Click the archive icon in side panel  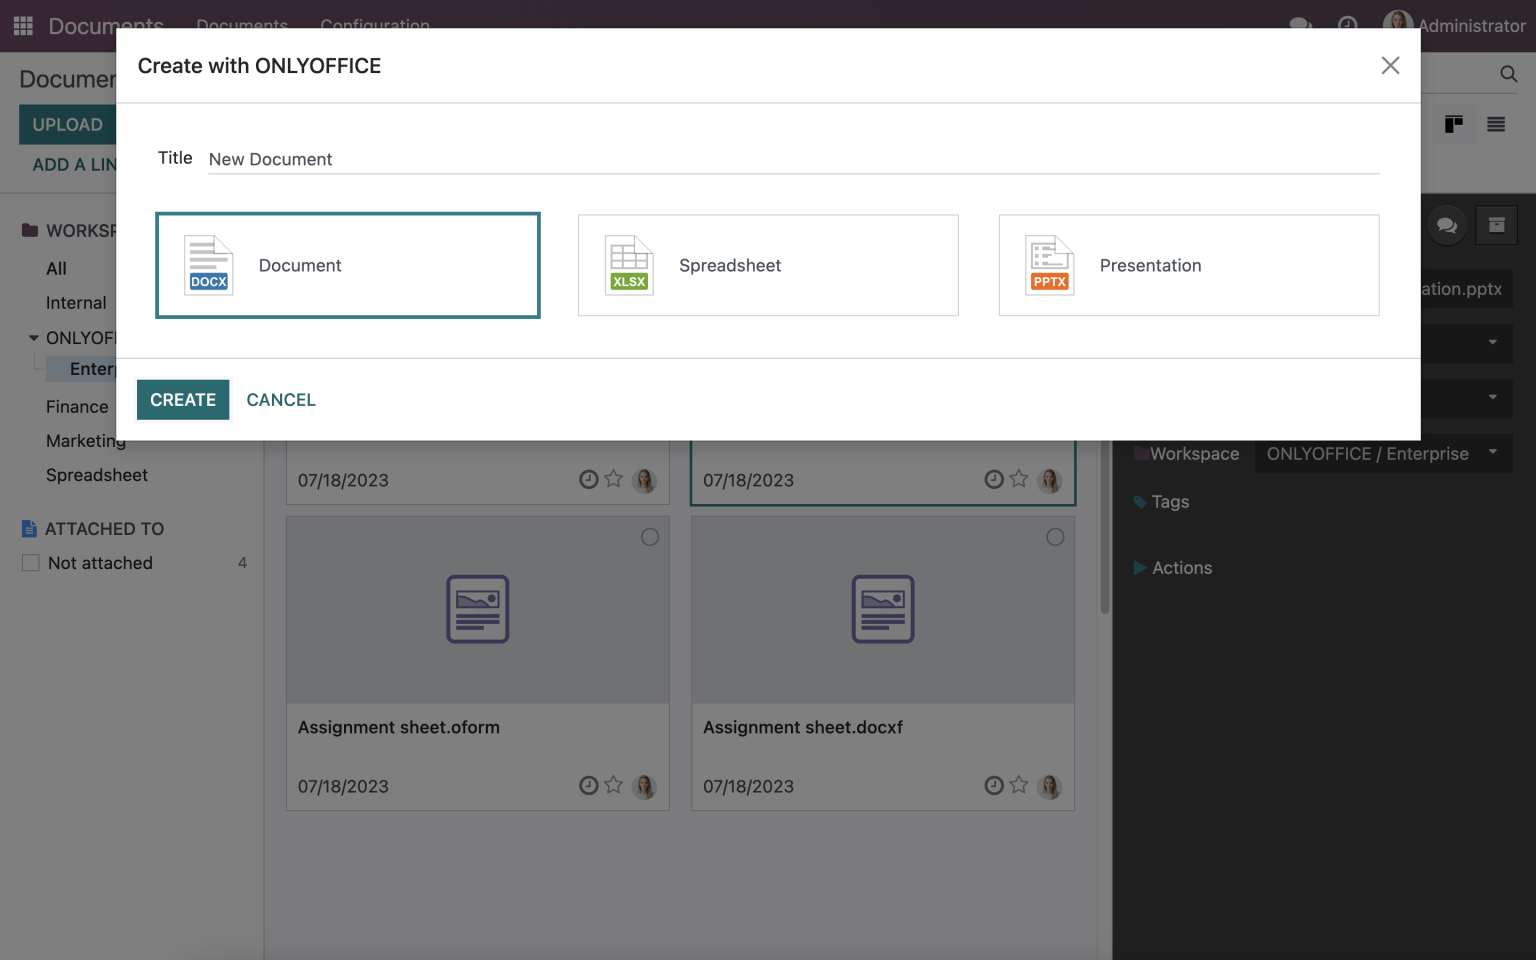[1496, 226]
